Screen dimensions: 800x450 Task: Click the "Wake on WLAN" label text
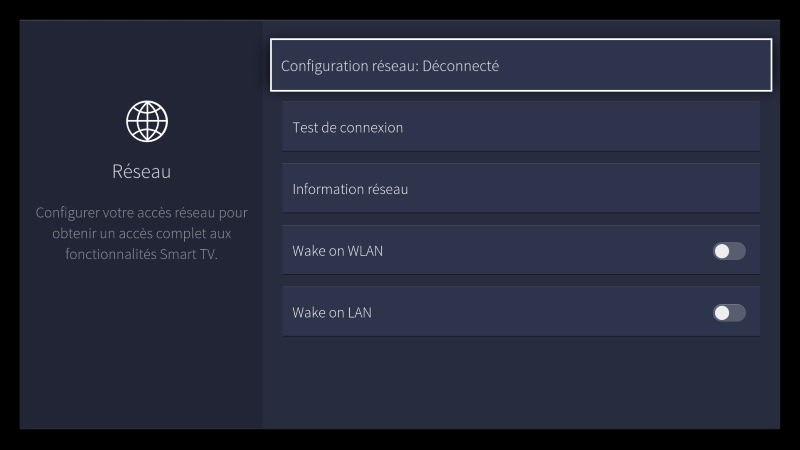click(337, 251)
